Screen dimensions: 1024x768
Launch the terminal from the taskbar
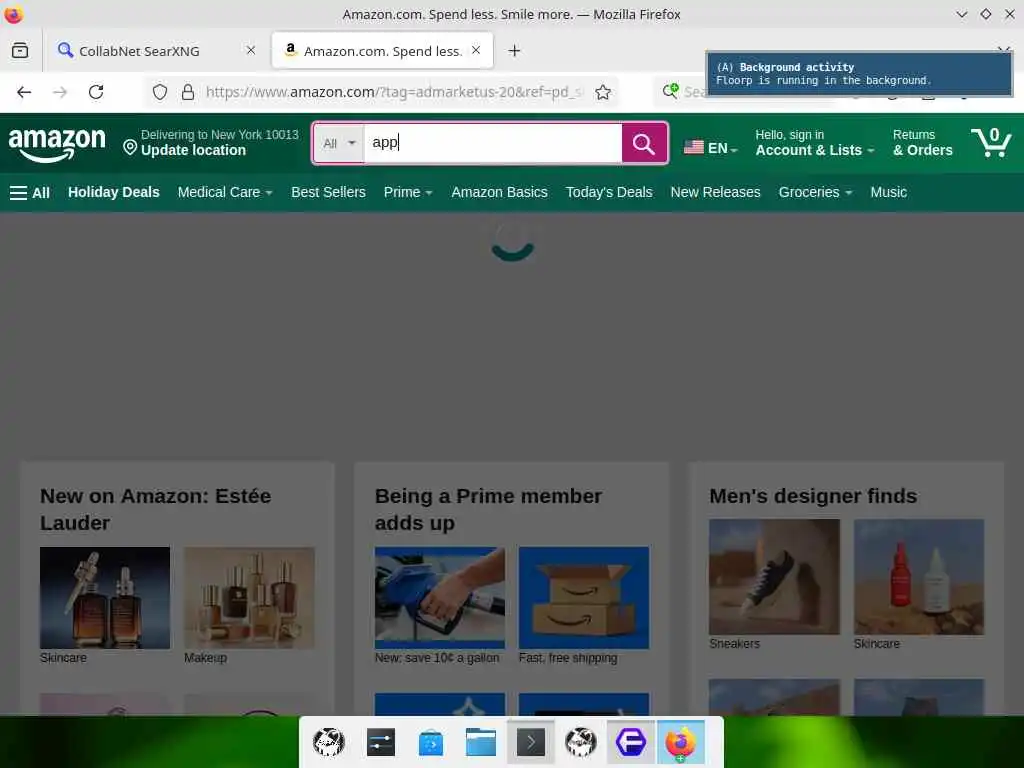click(531, 743)
